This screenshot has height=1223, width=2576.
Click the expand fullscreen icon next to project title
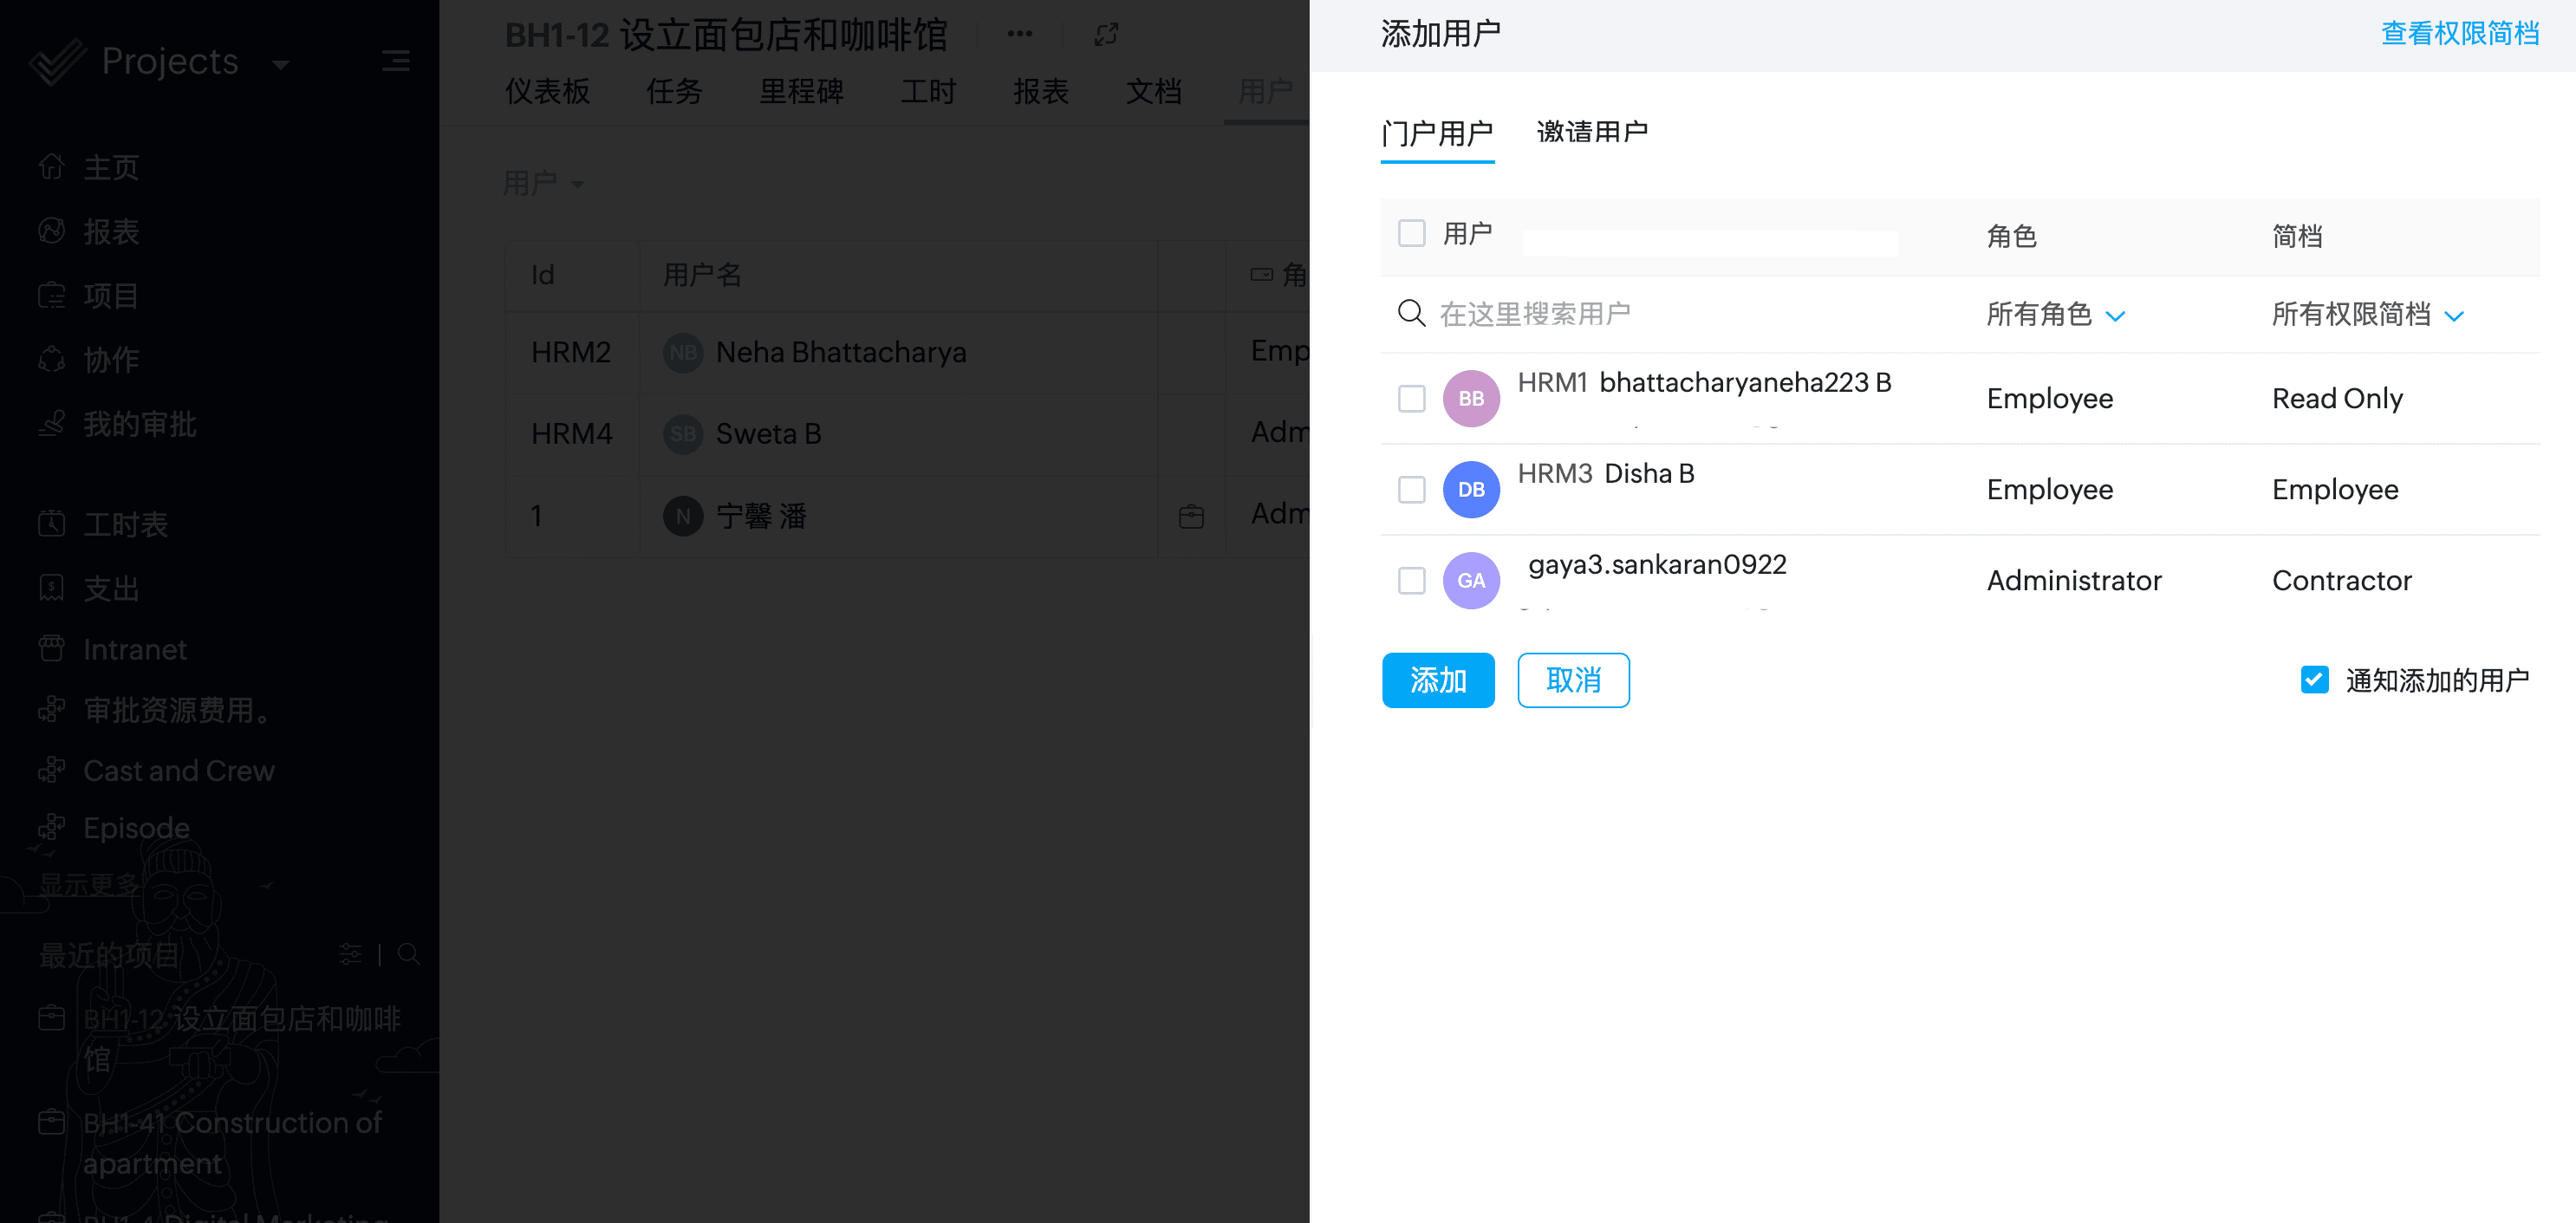pyautogui.click(x=1105, y=34)
